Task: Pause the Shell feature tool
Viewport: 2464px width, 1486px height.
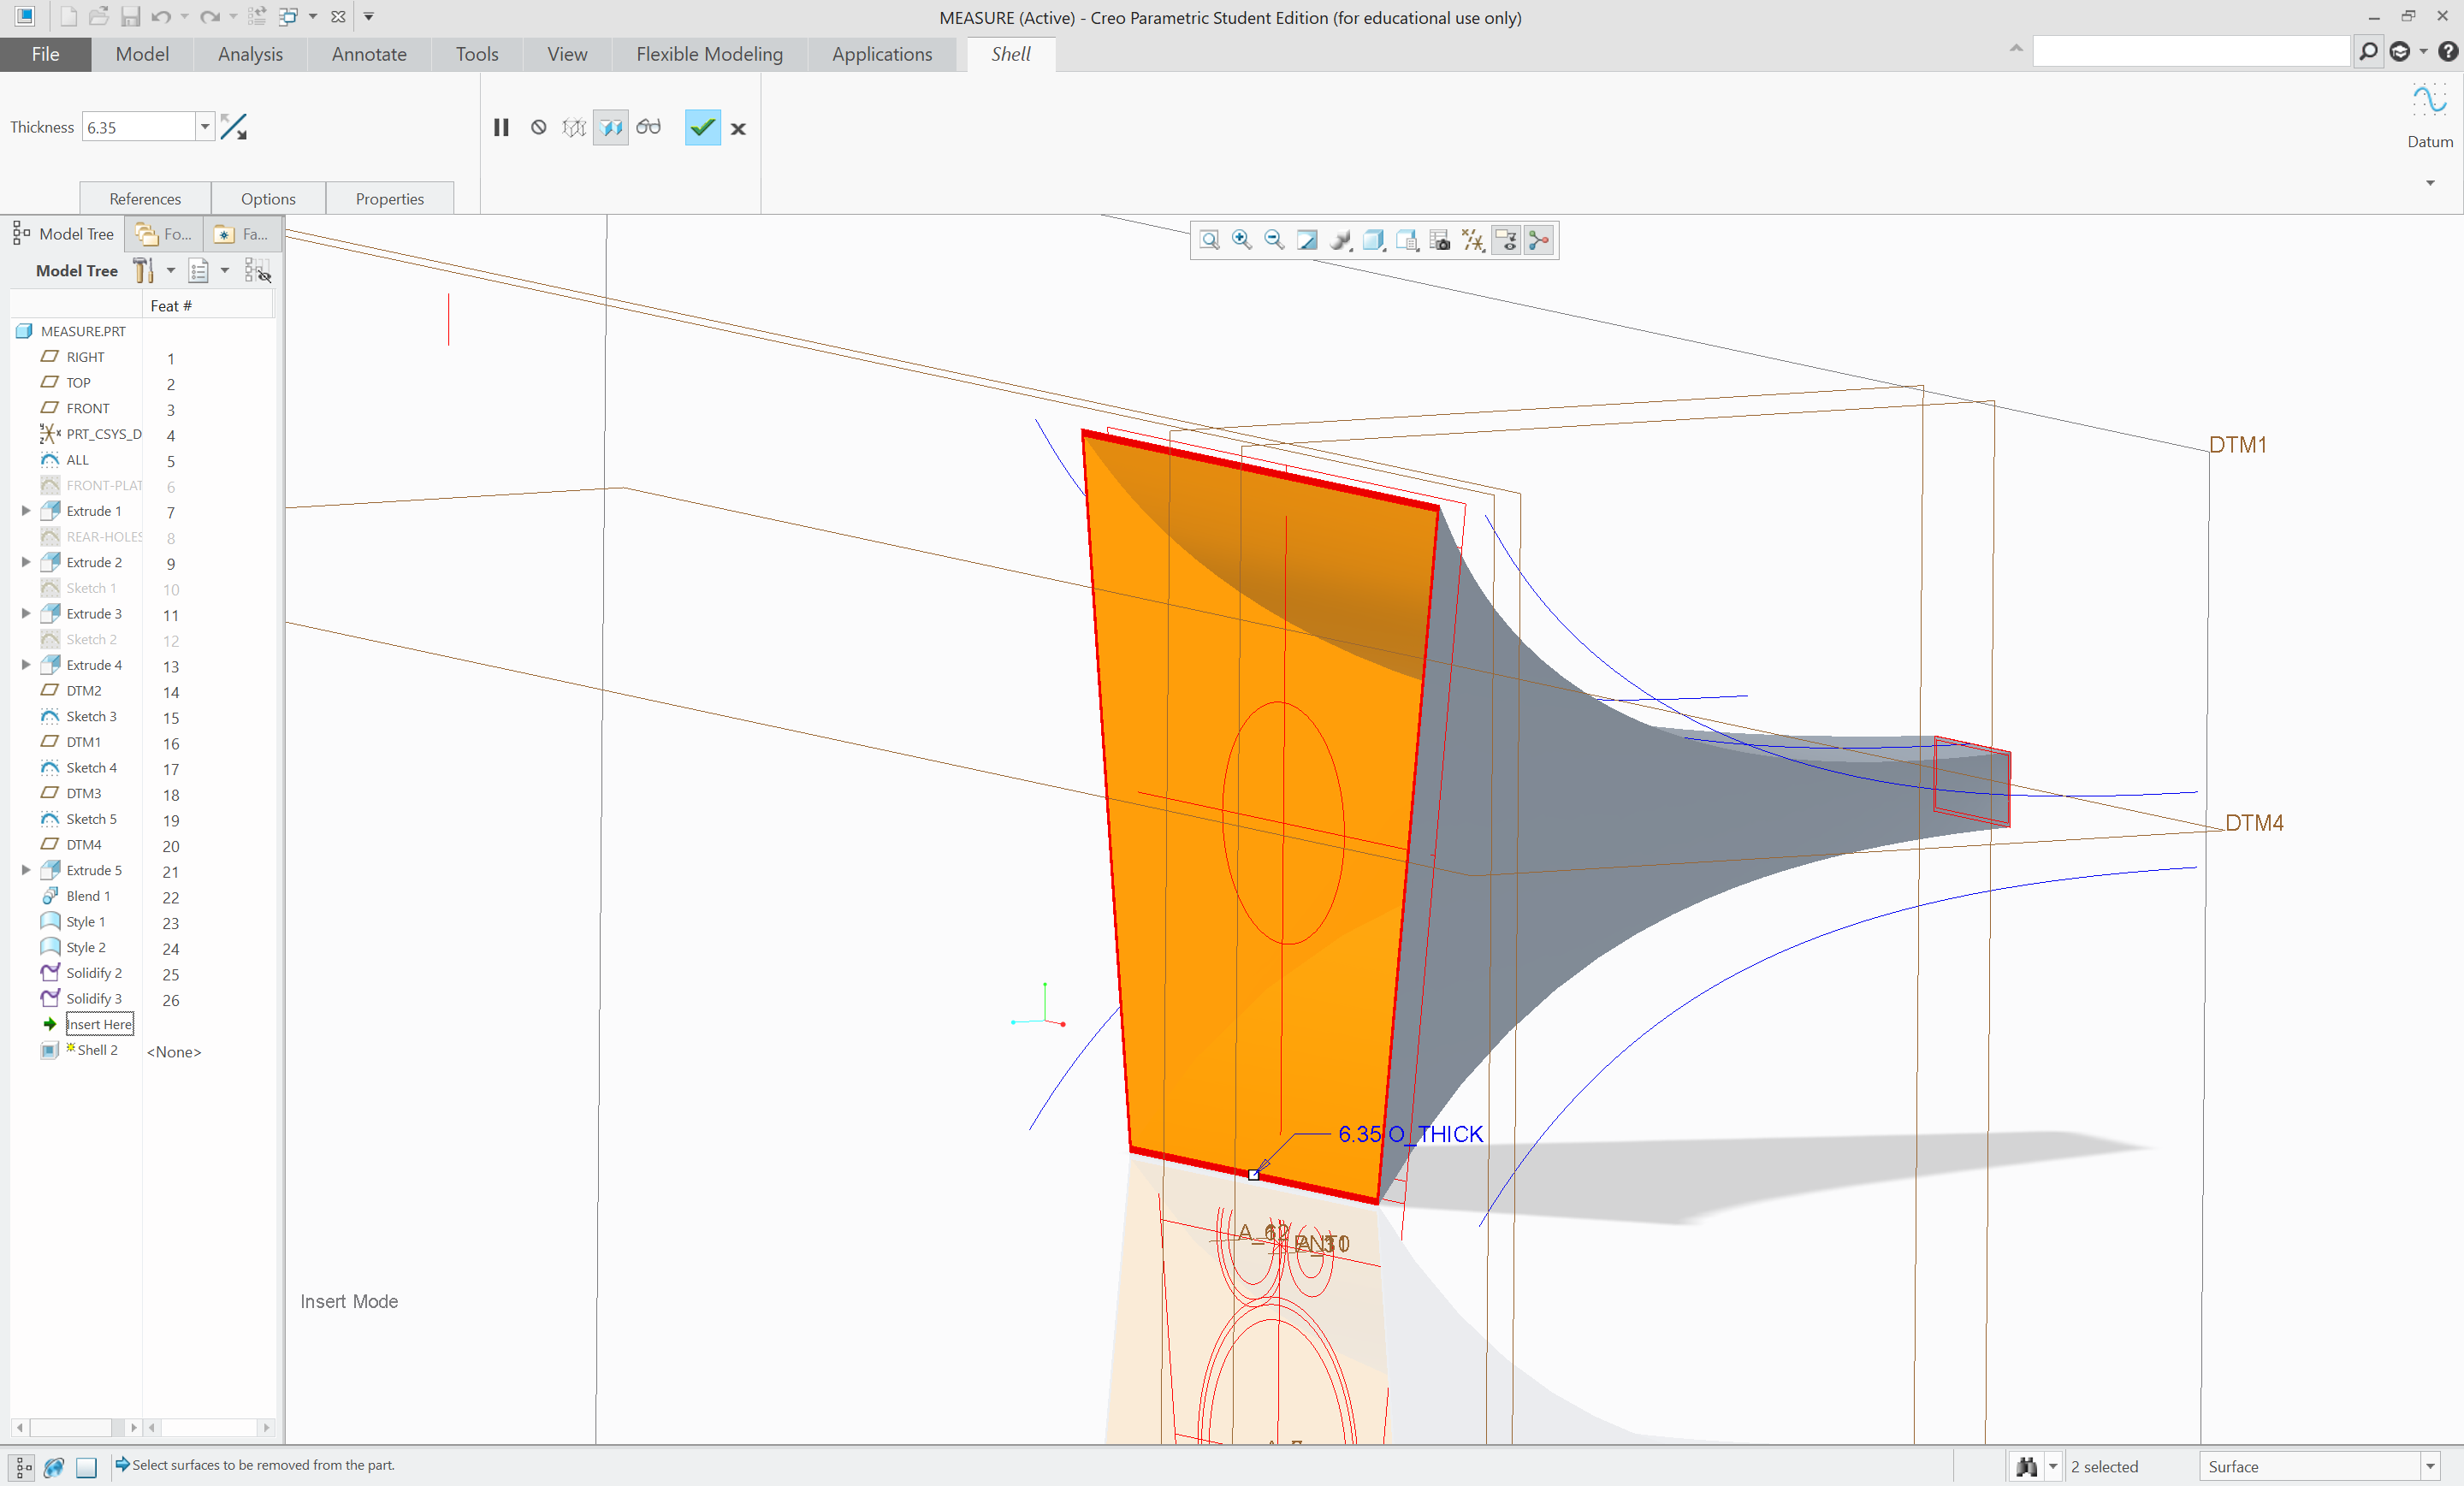Action: tap(501, 127)
